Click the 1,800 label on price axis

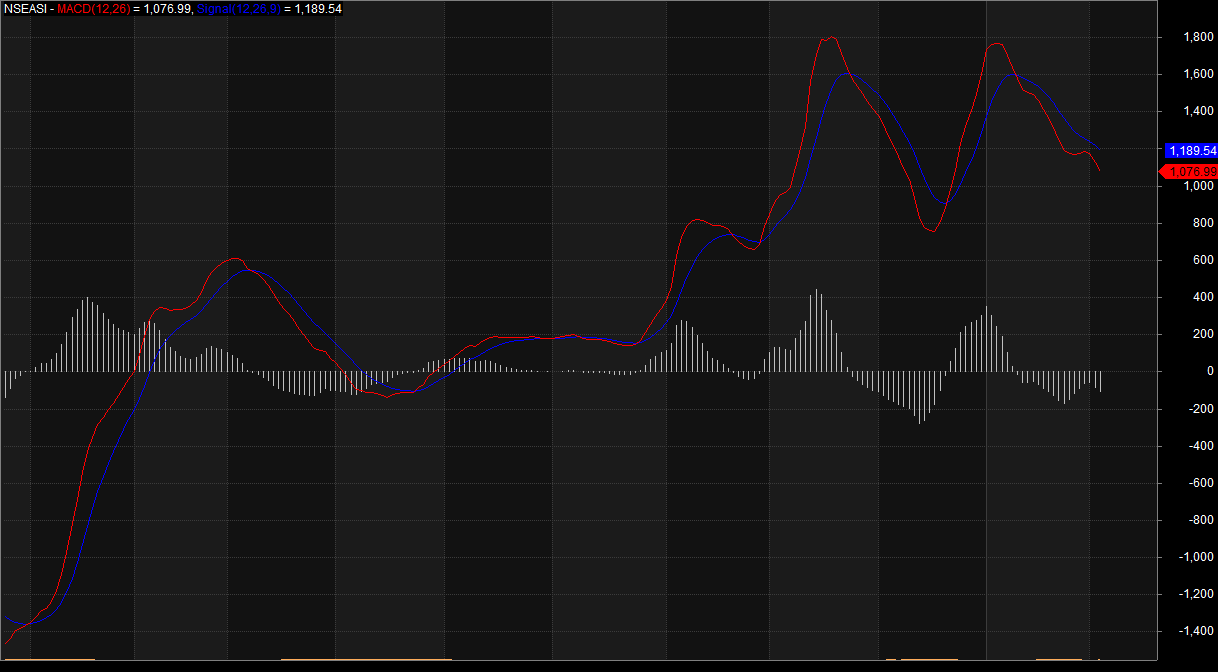tap(1198, 38)
